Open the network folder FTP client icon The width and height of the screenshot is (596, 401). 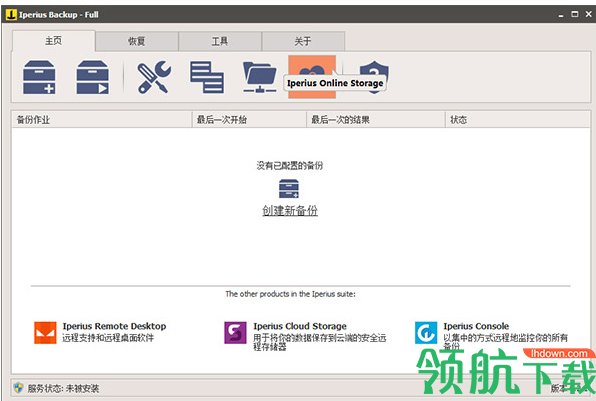(260, 77)
